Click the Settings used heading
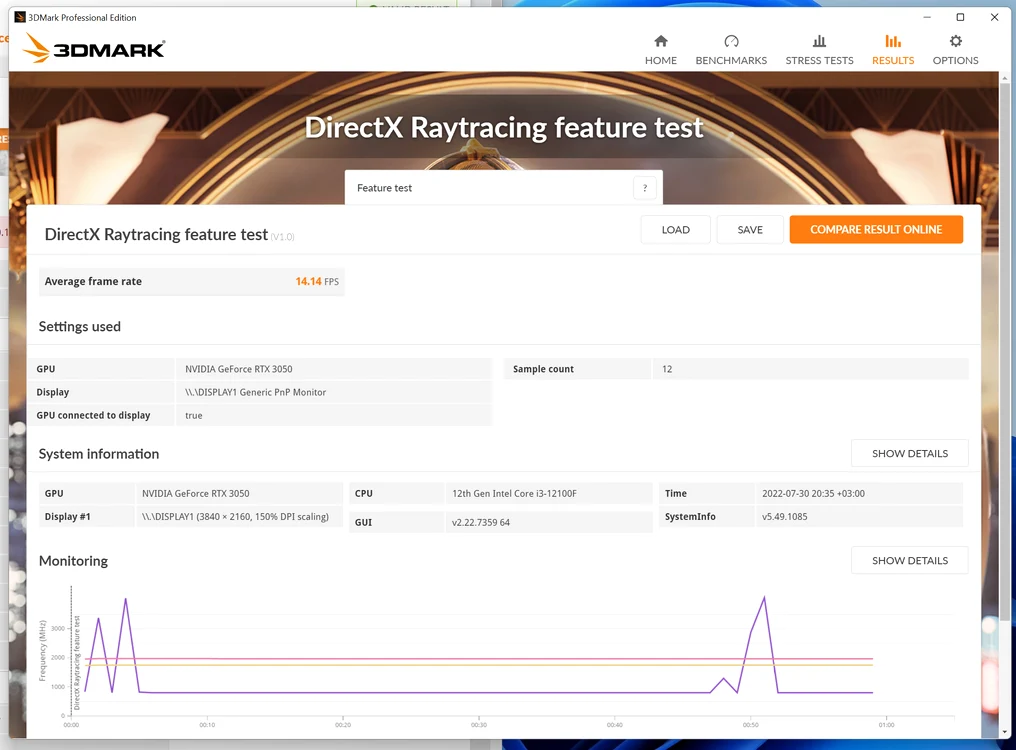1016x750 pixels. (80, 326)
